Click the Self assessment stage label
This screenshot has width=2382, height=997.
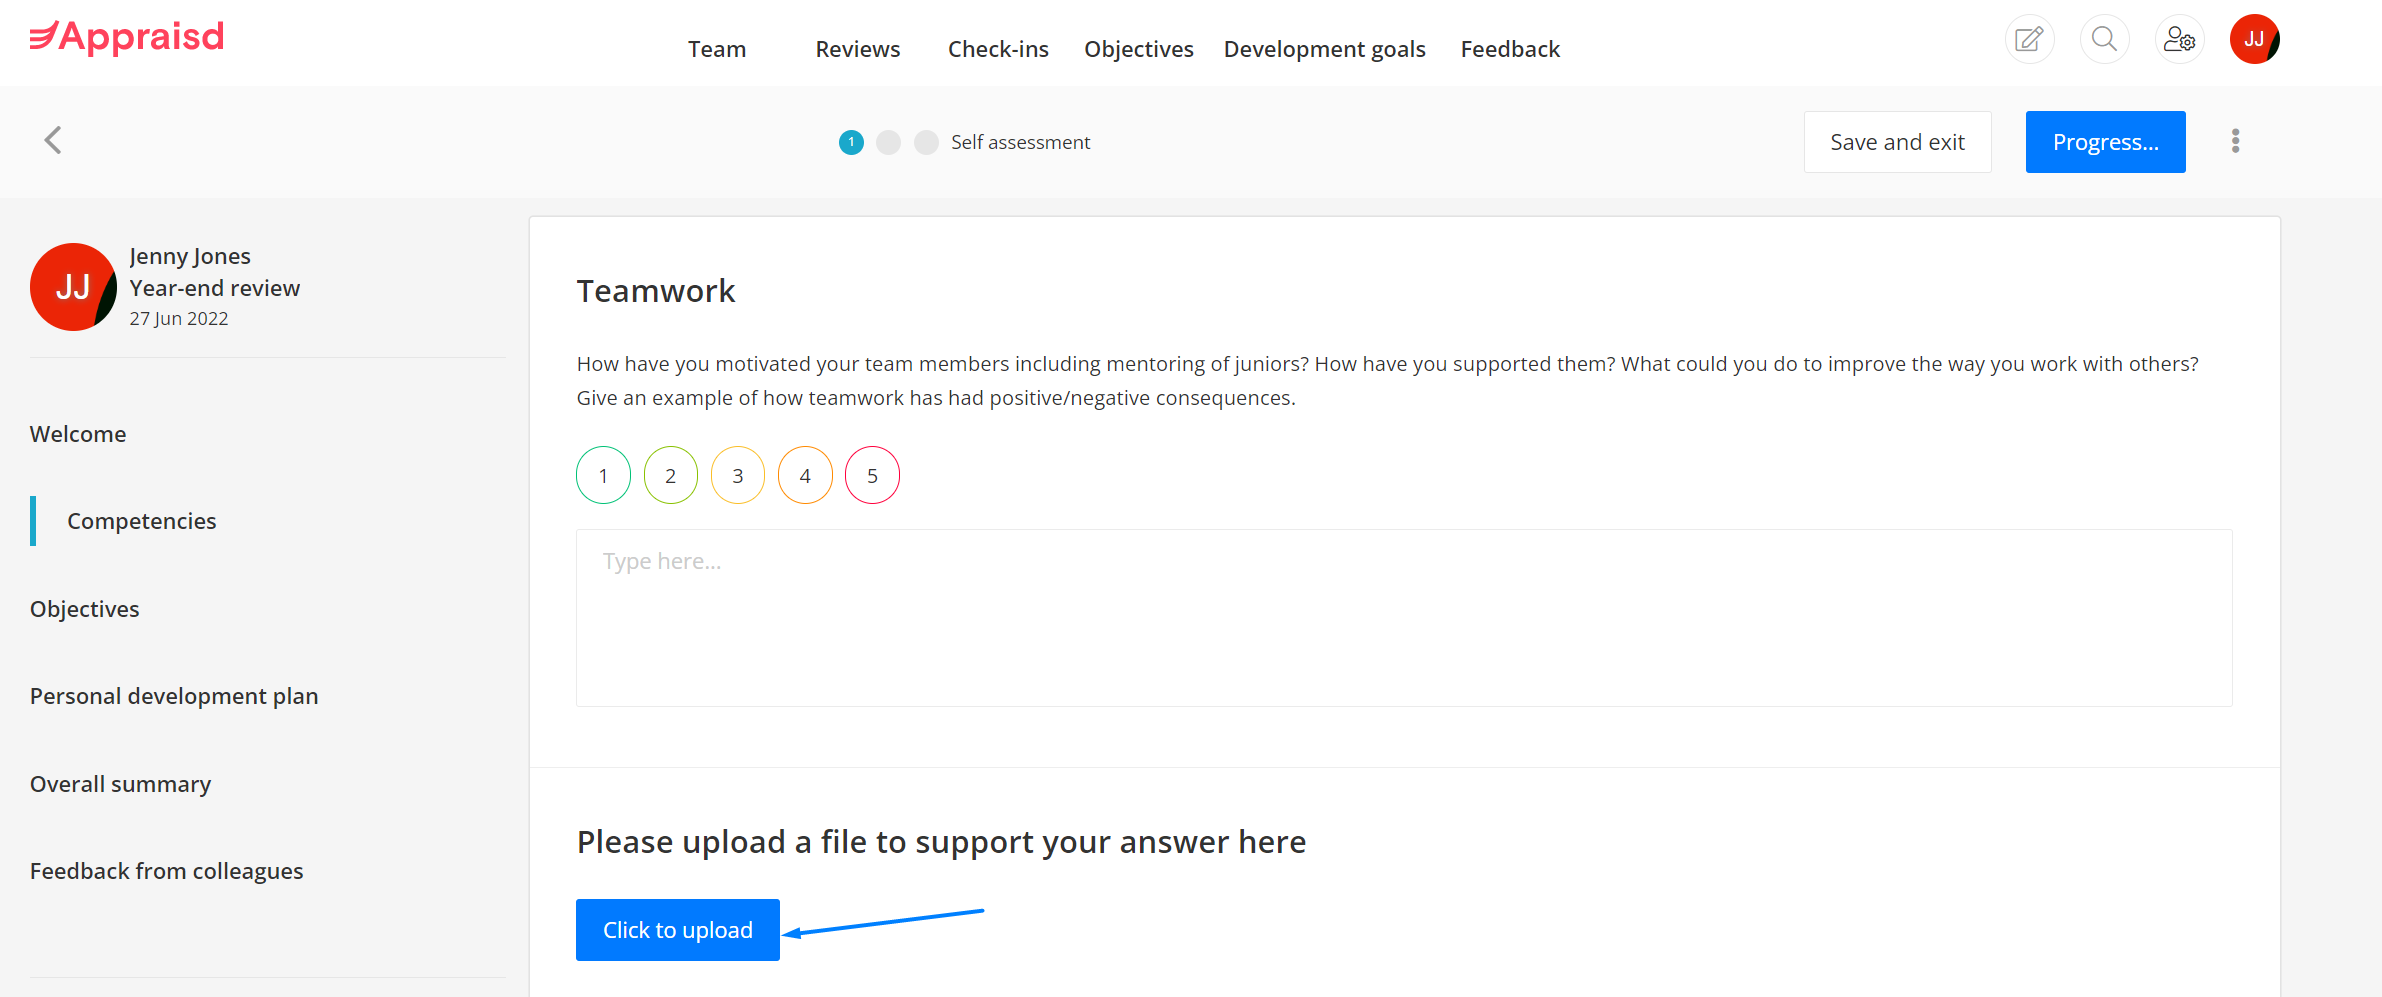pyautogui.click(x=1020, y=142)
